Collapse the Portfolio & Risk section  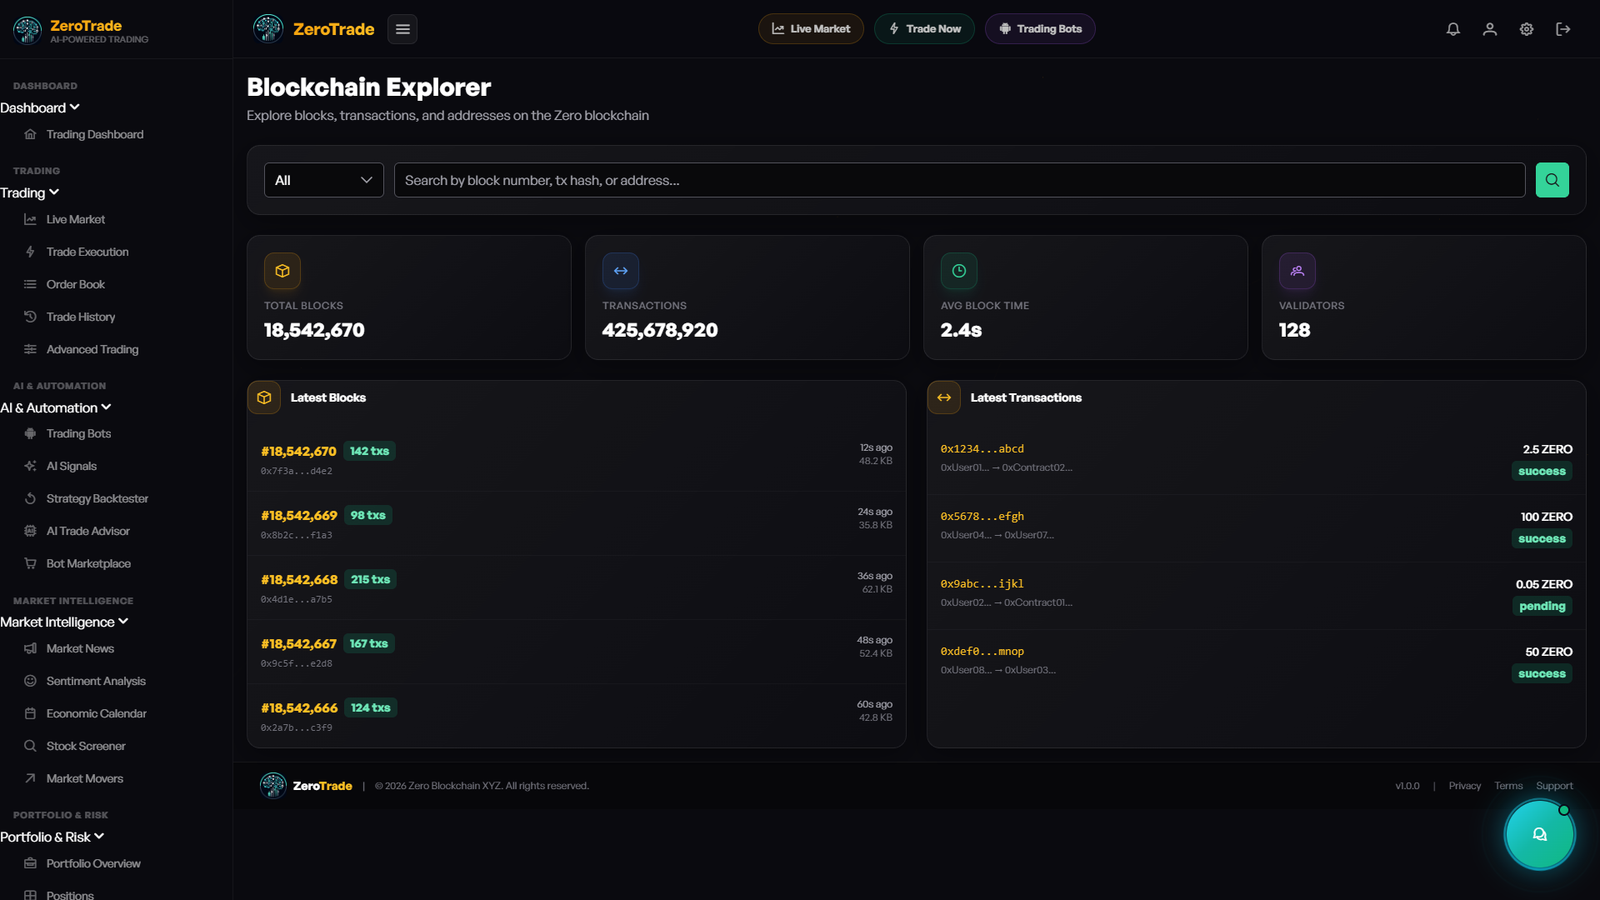point(52,837)
